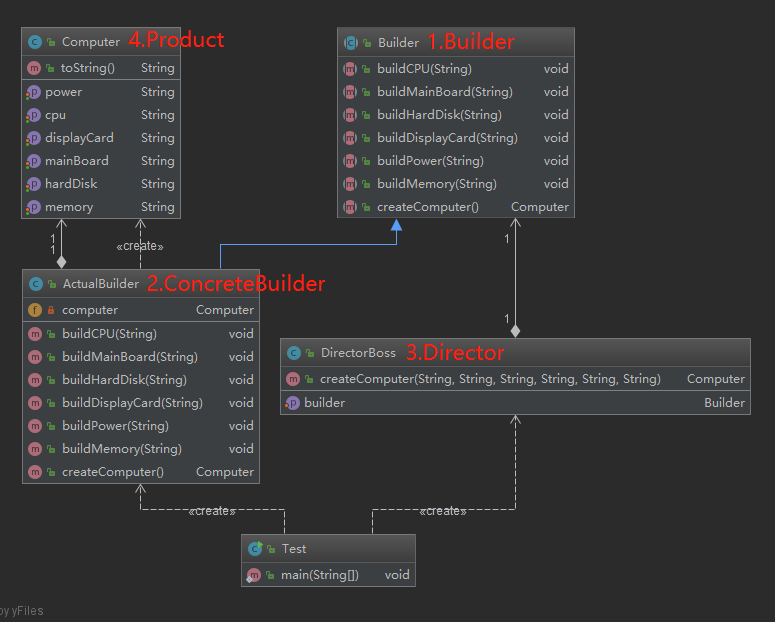Click the property icon beside cpu
This screenshot has height=622, width=775.
(33, 115)
